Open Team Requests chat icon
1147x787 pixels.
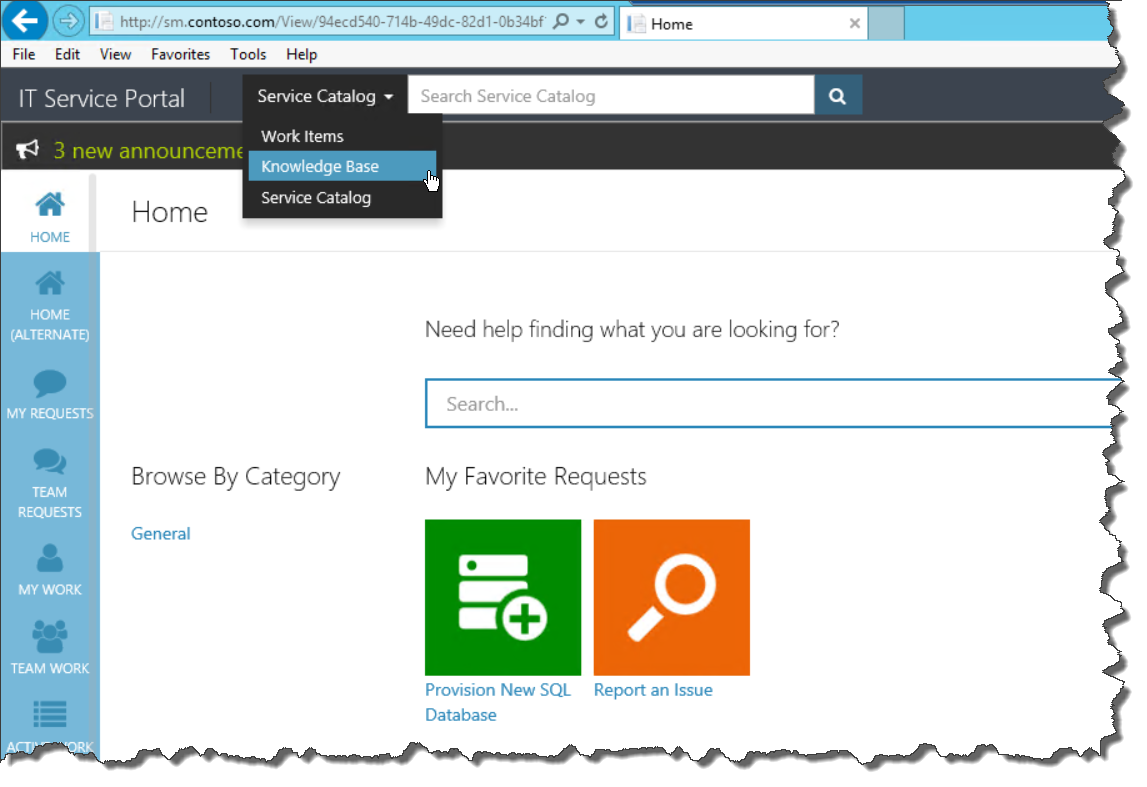(50, 461)
